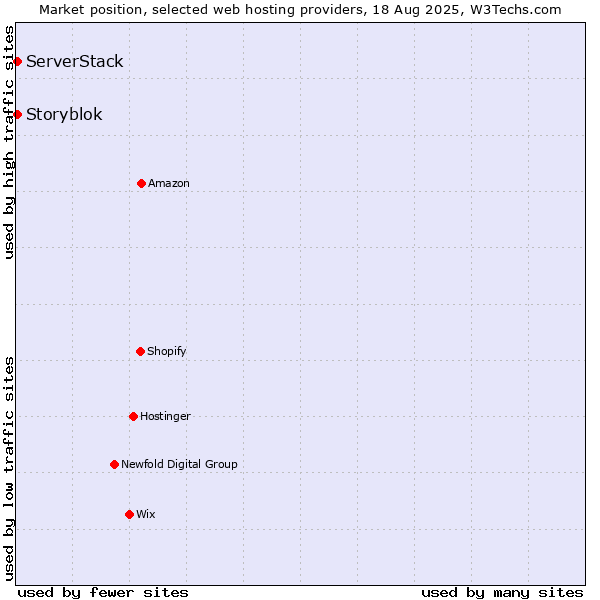Click the Newfold Digital Group data point
This screenshot has width=600, height=600.
(114, 465)
